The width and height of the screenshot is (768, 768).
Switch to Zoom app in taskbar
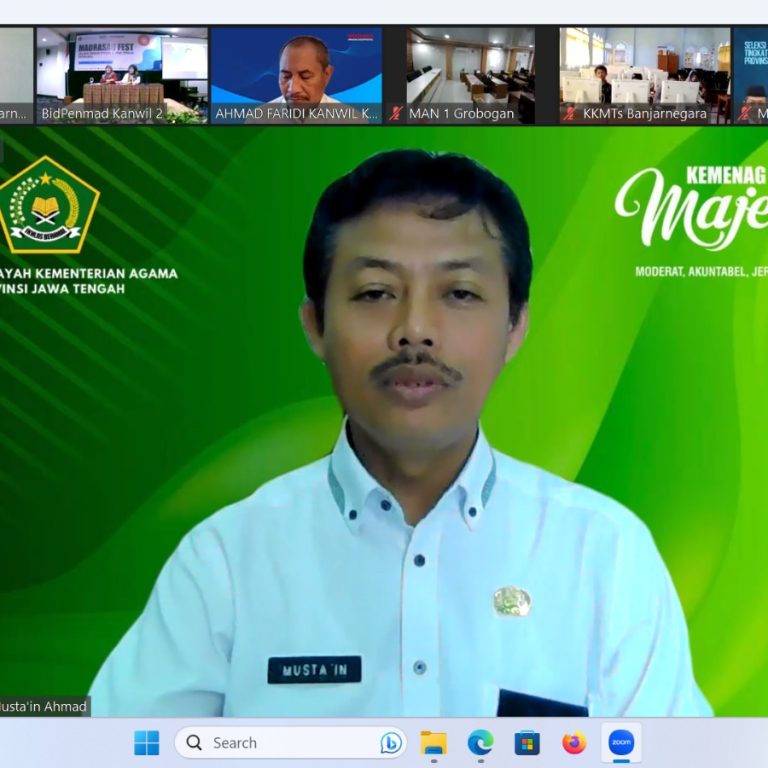tap(621, 743)
